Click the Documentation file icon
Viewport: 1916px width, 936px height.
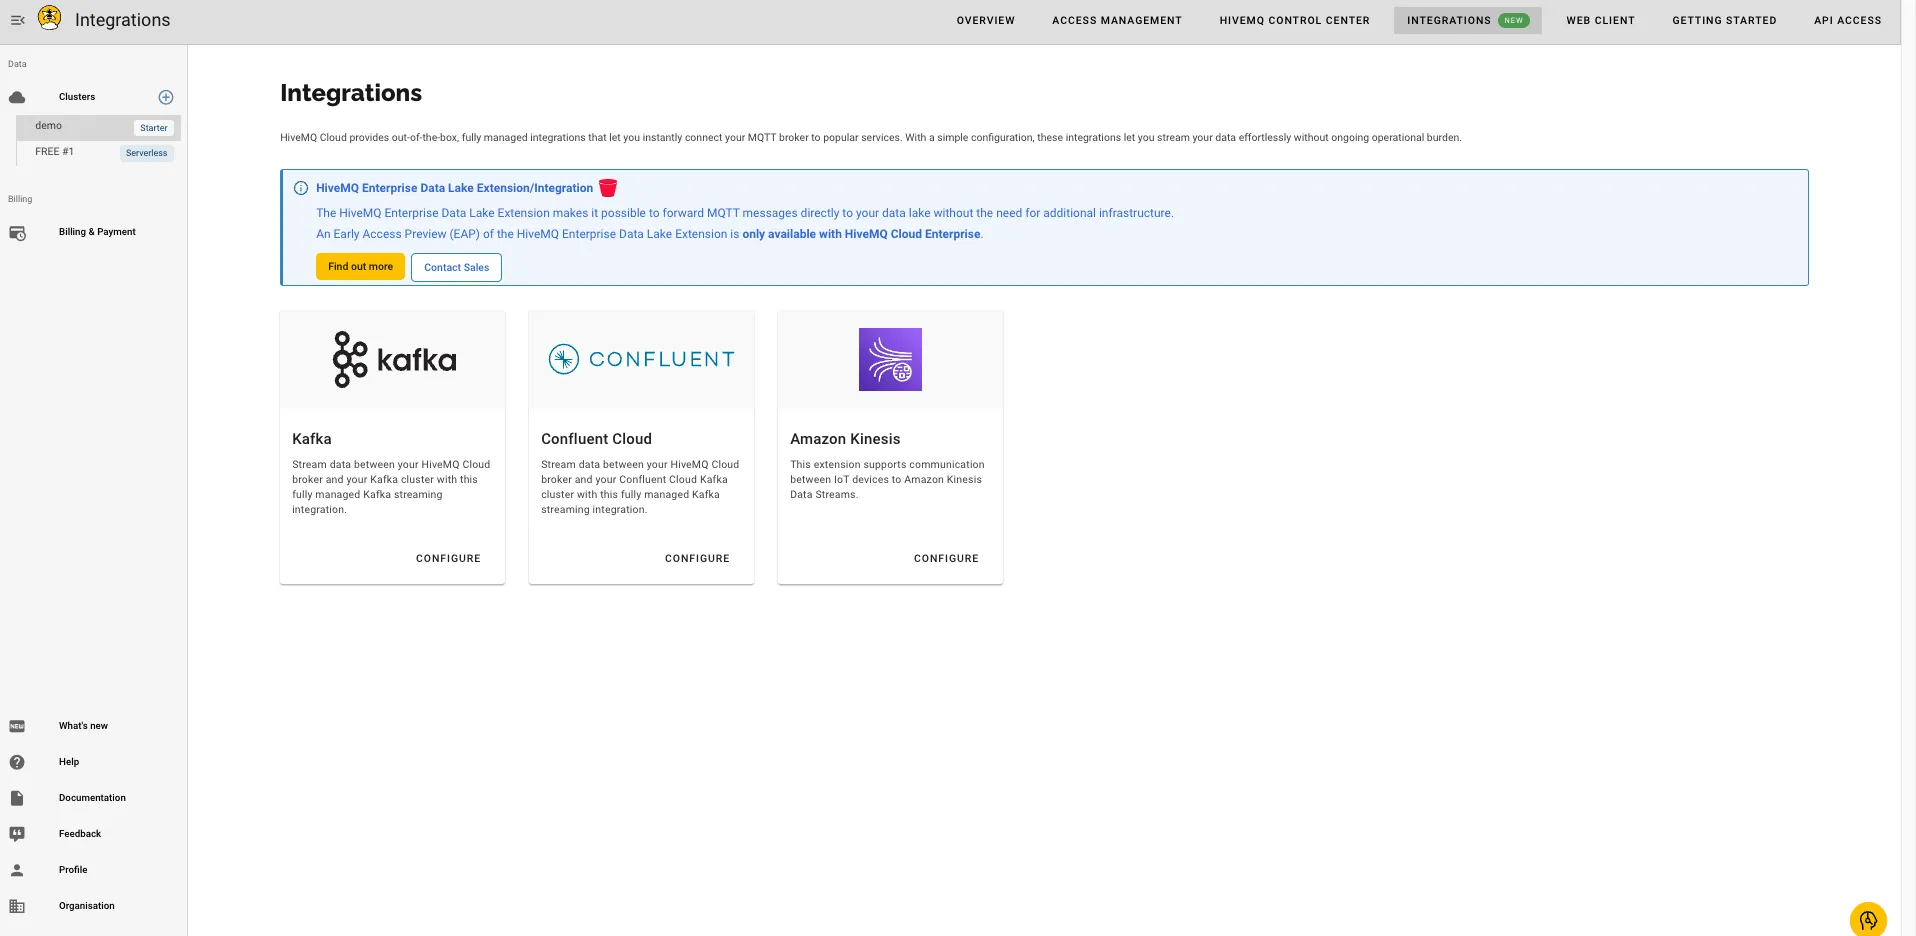click(17, 798)
